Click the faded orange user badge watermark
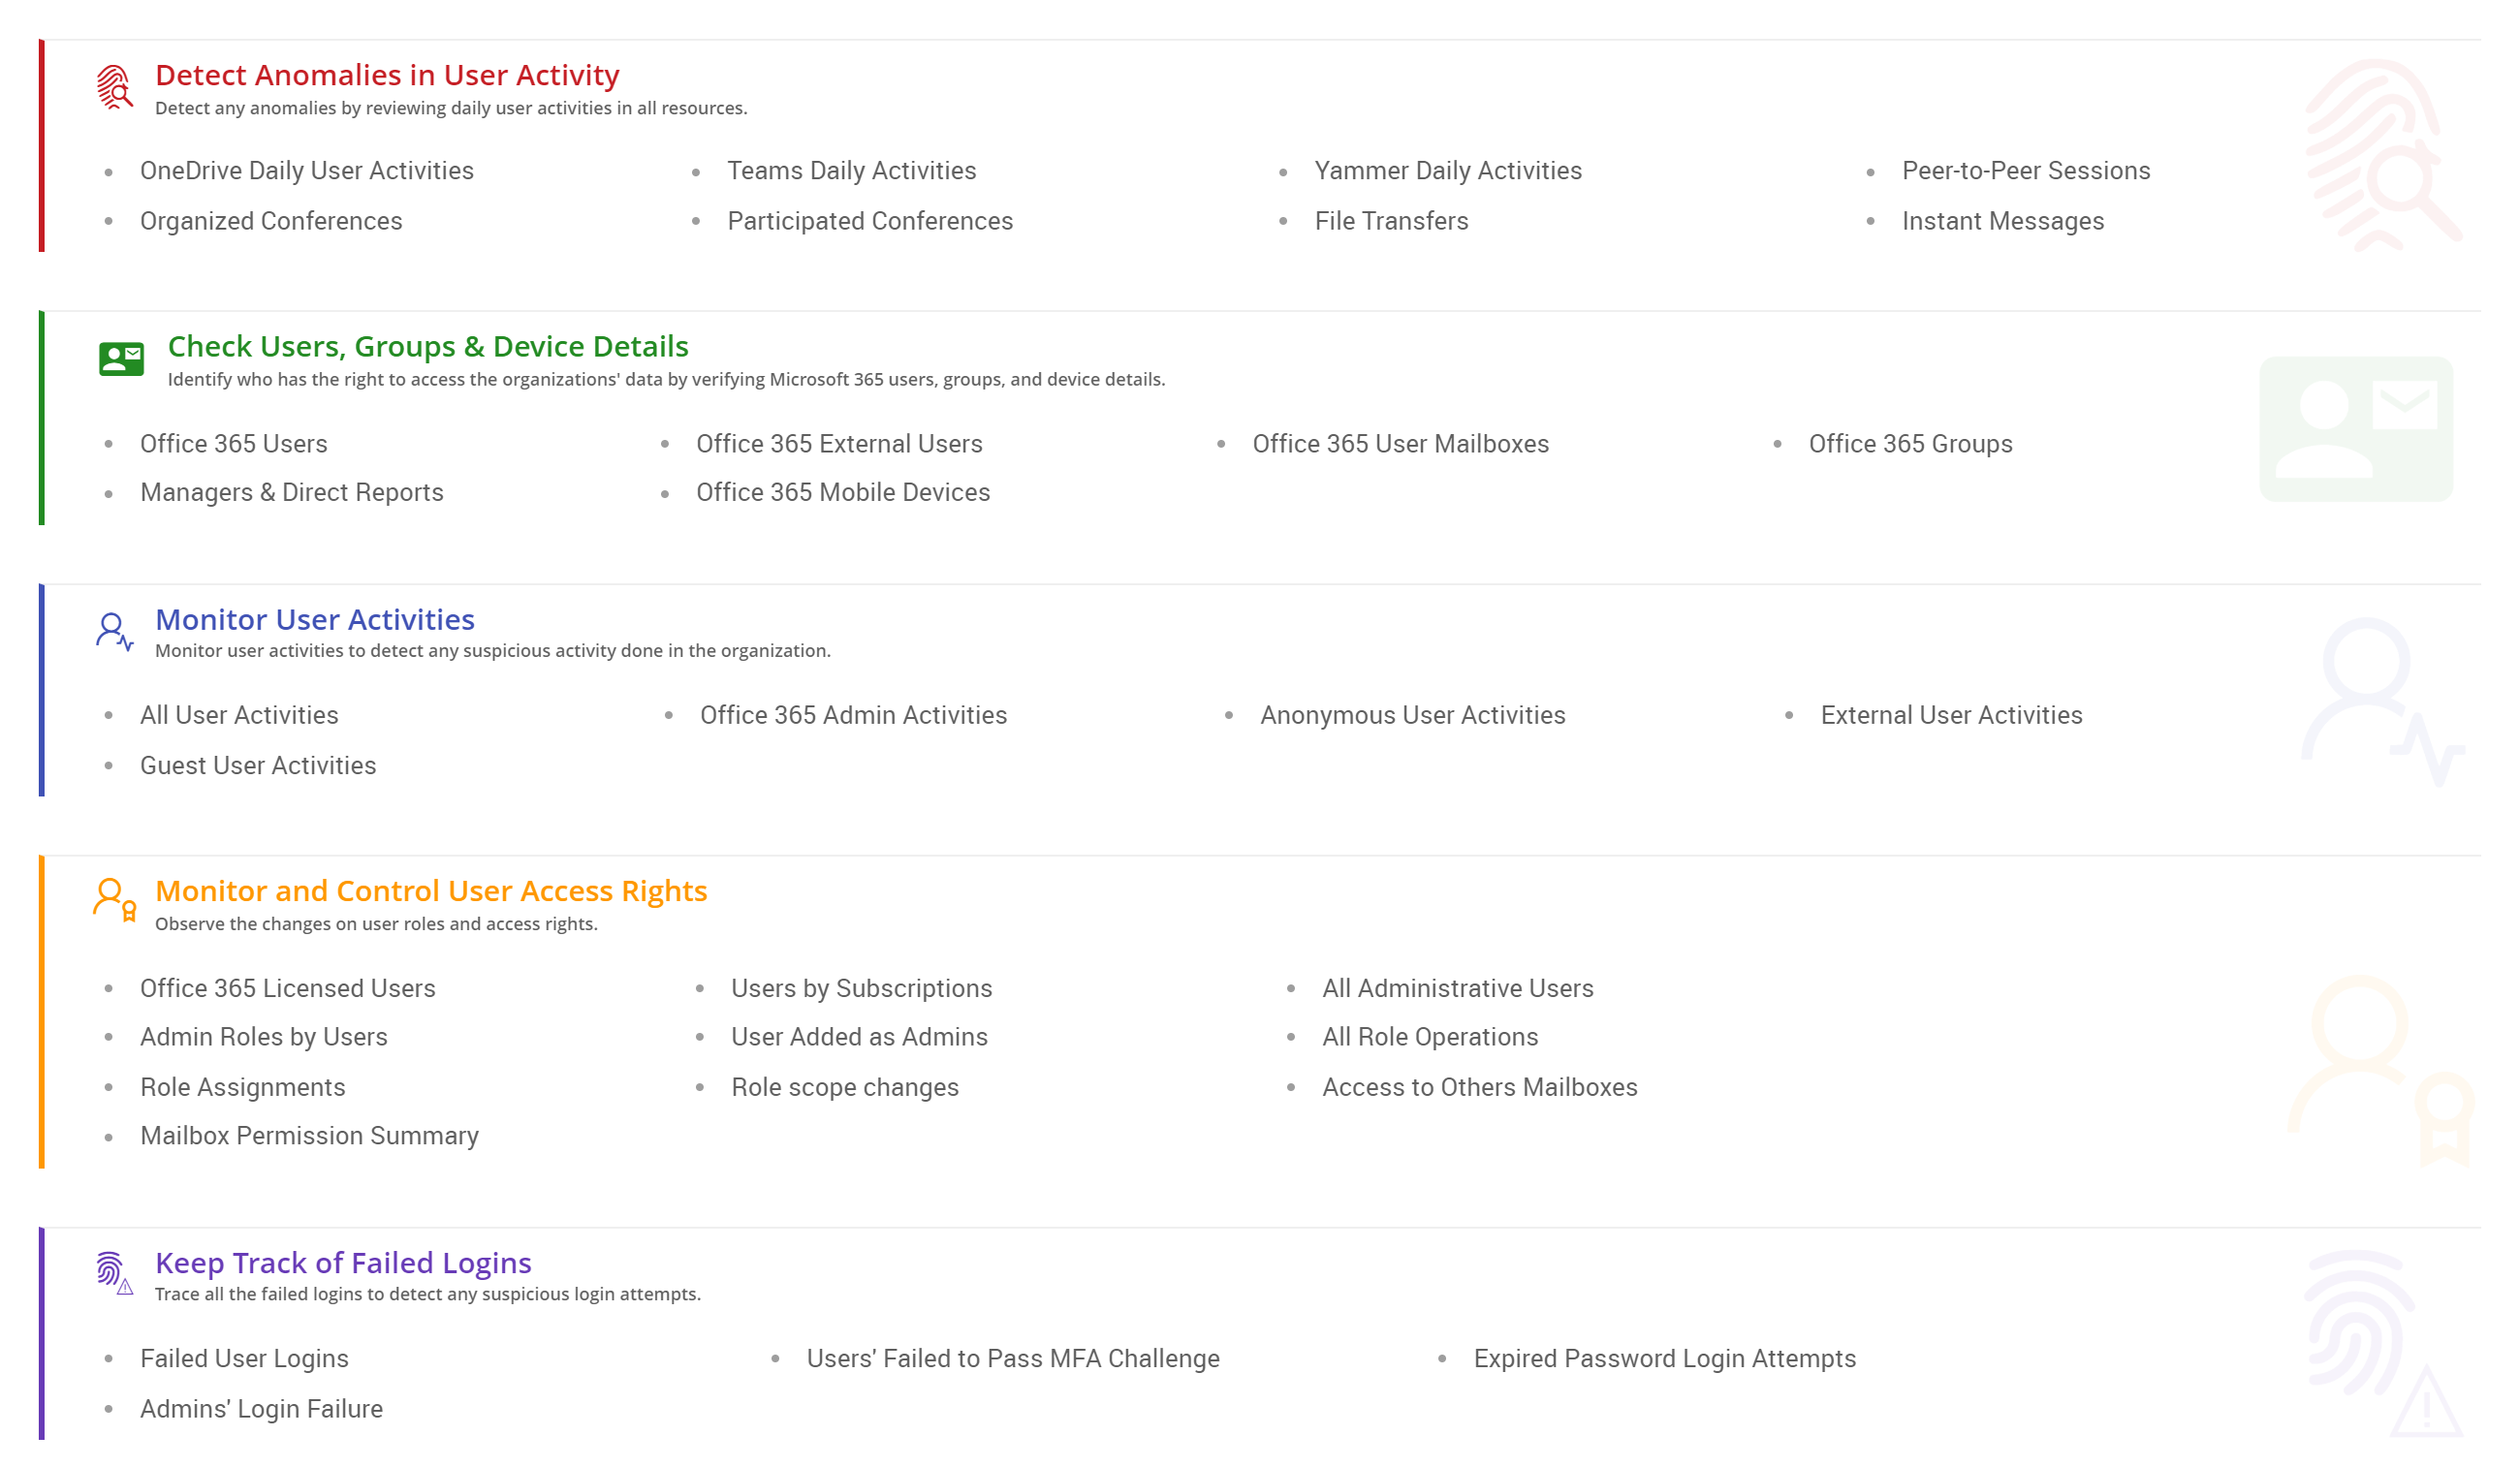This screenshot has height=1467, width=2520. pyautogui.click(x=2380, y=1070)
